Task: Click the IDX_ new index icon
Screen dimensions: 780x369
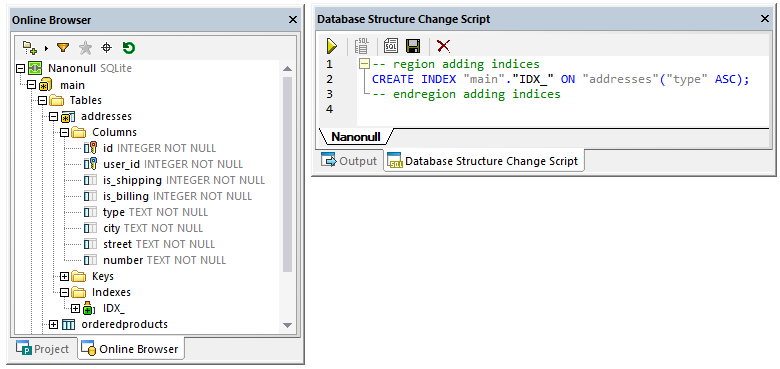Action: 89,308
